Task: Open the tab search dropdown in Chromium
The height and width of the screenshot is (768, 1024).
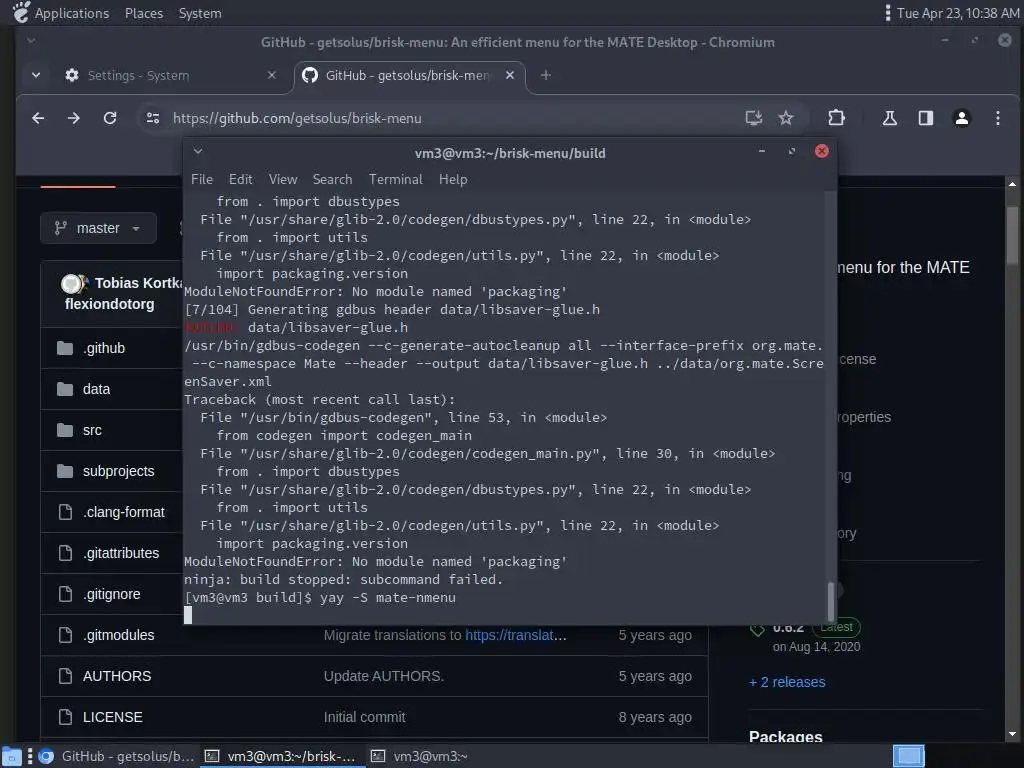Action: [x=36, y=75]
